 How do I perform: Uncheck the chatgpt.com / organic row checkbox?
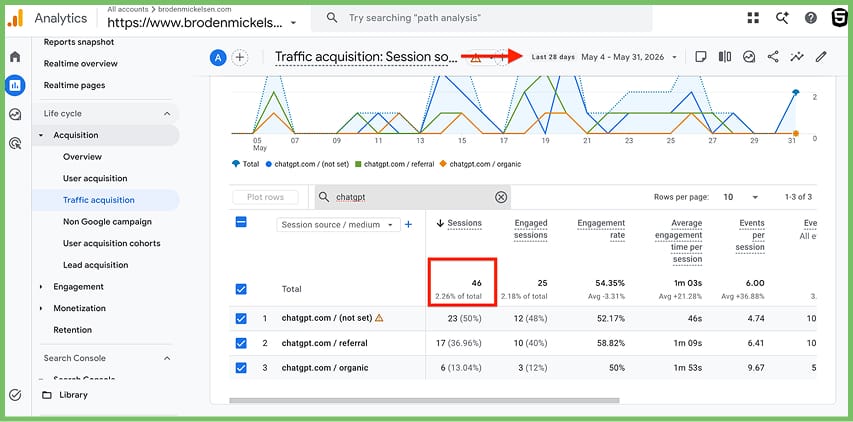[x=241, y=368]
